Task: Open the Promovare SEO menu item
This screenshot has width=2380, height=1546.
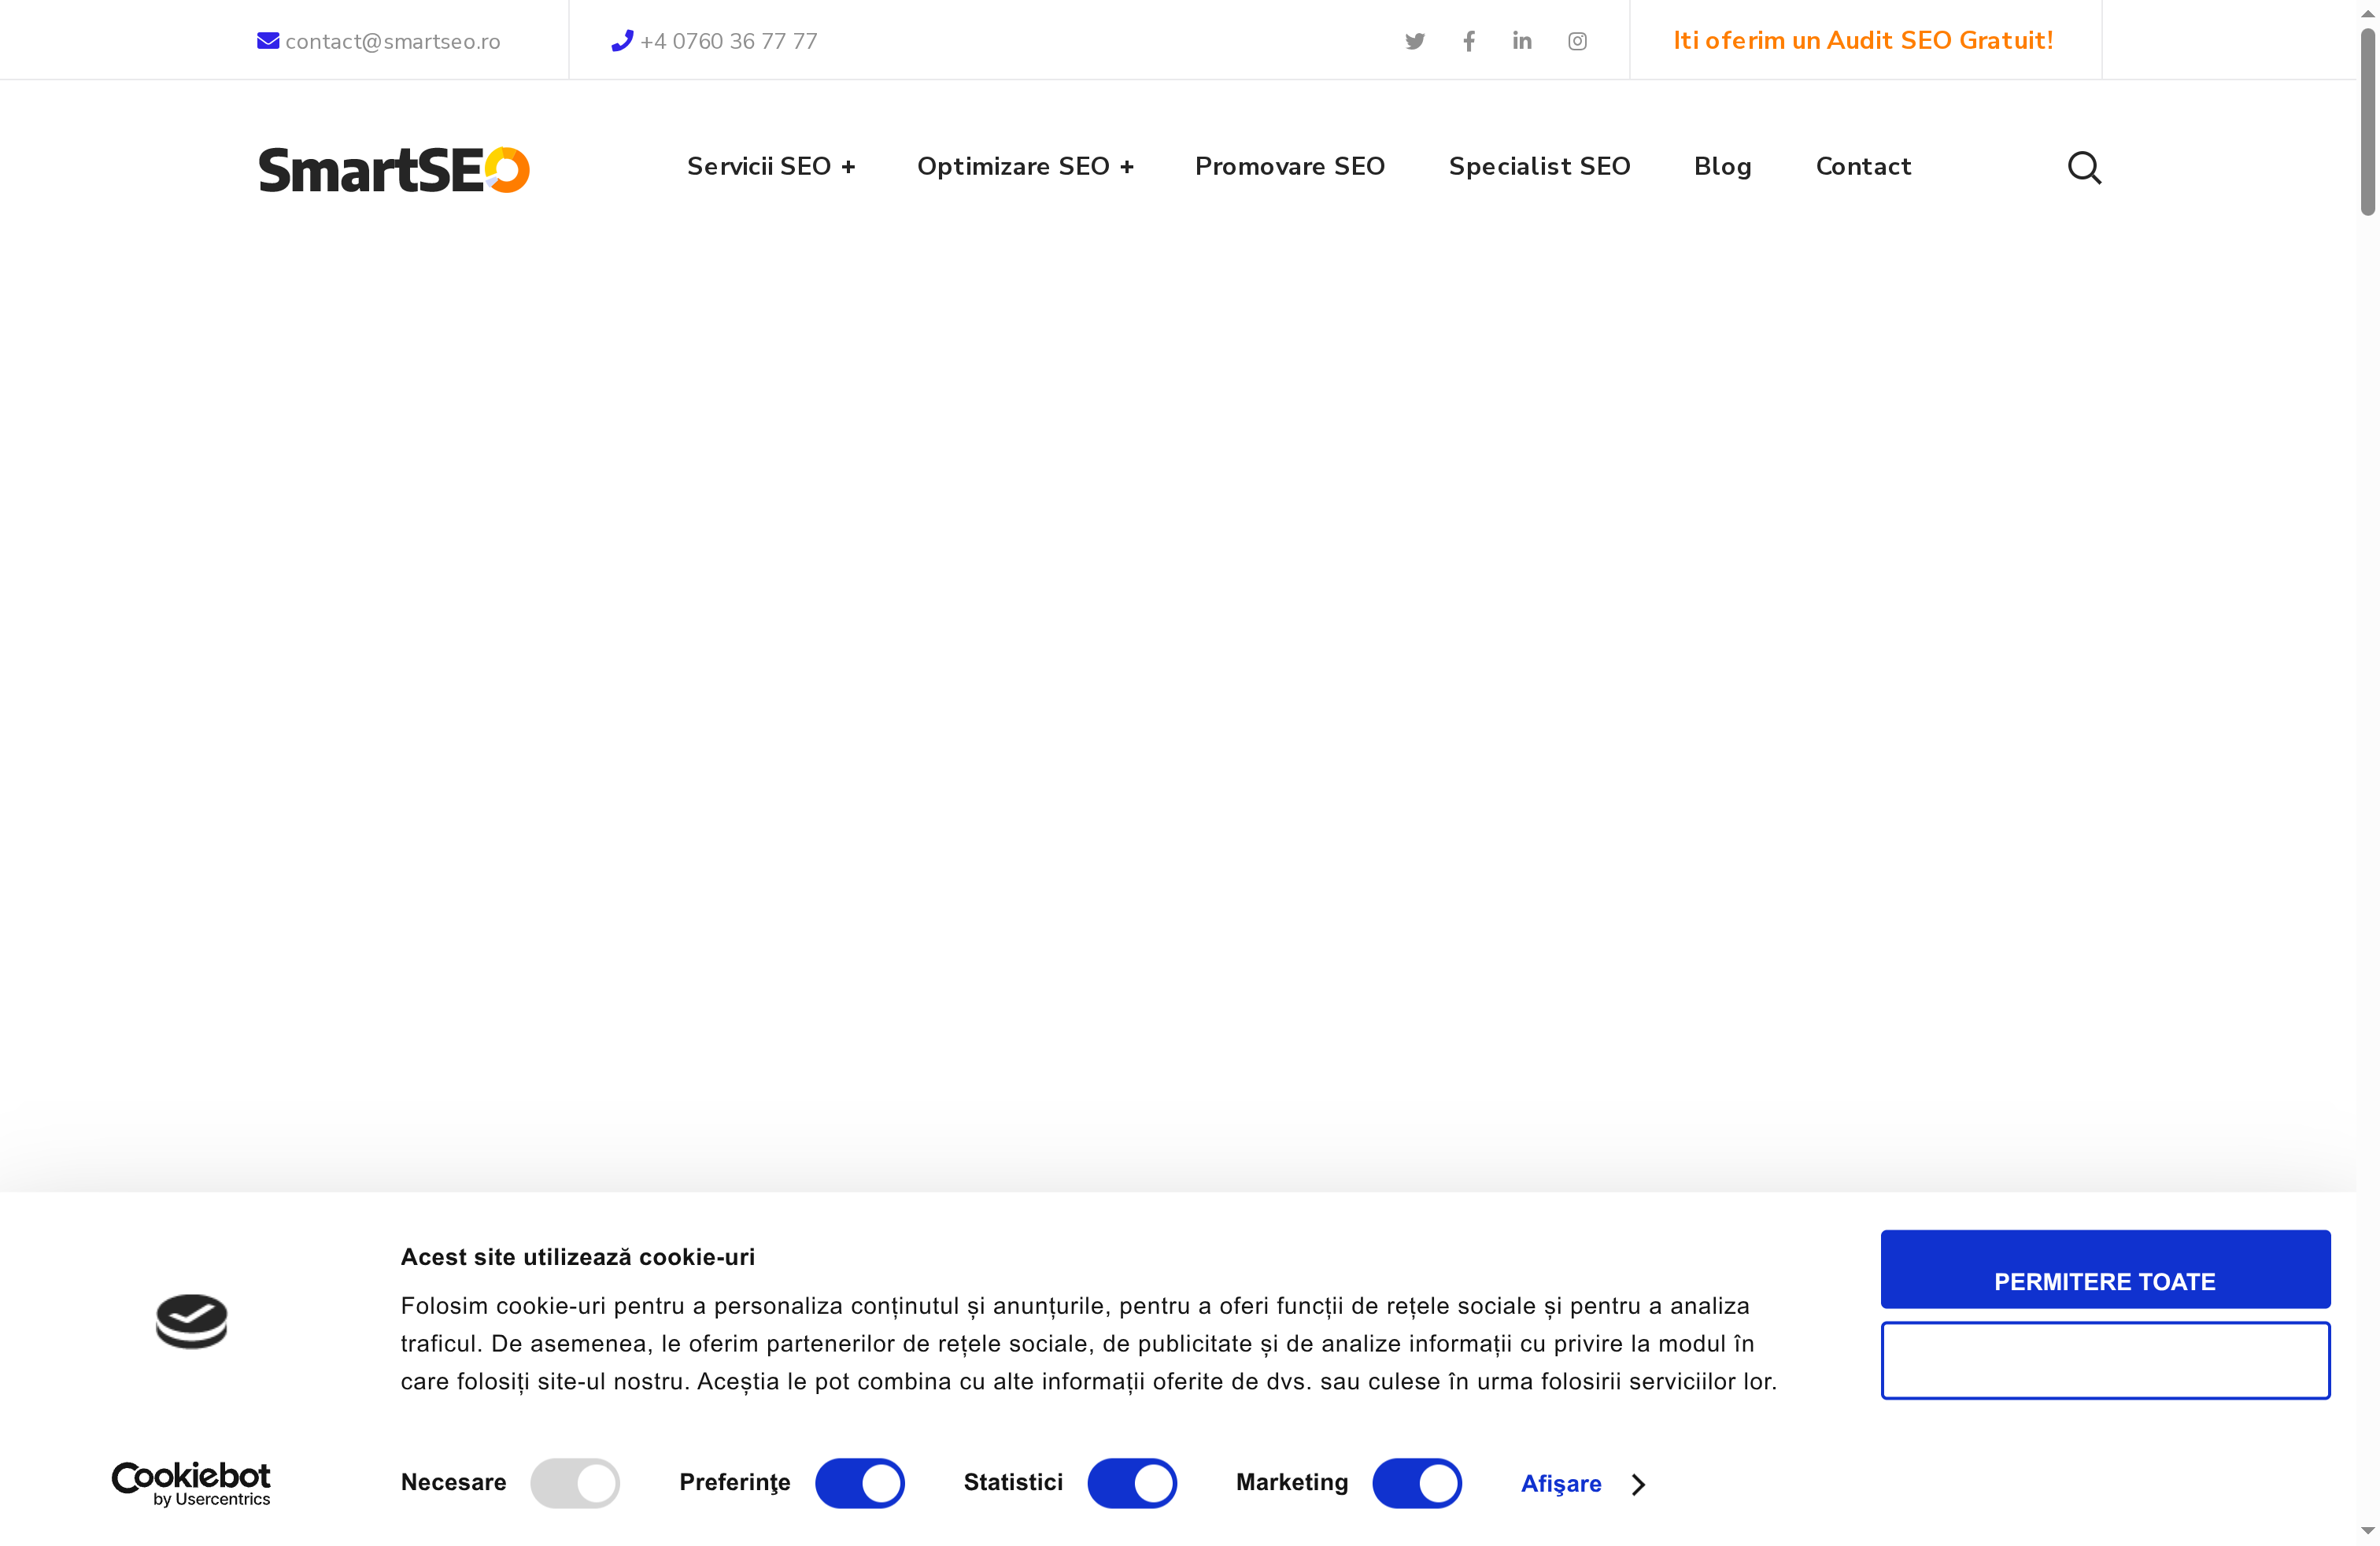Action: (x=1289, y=166)
